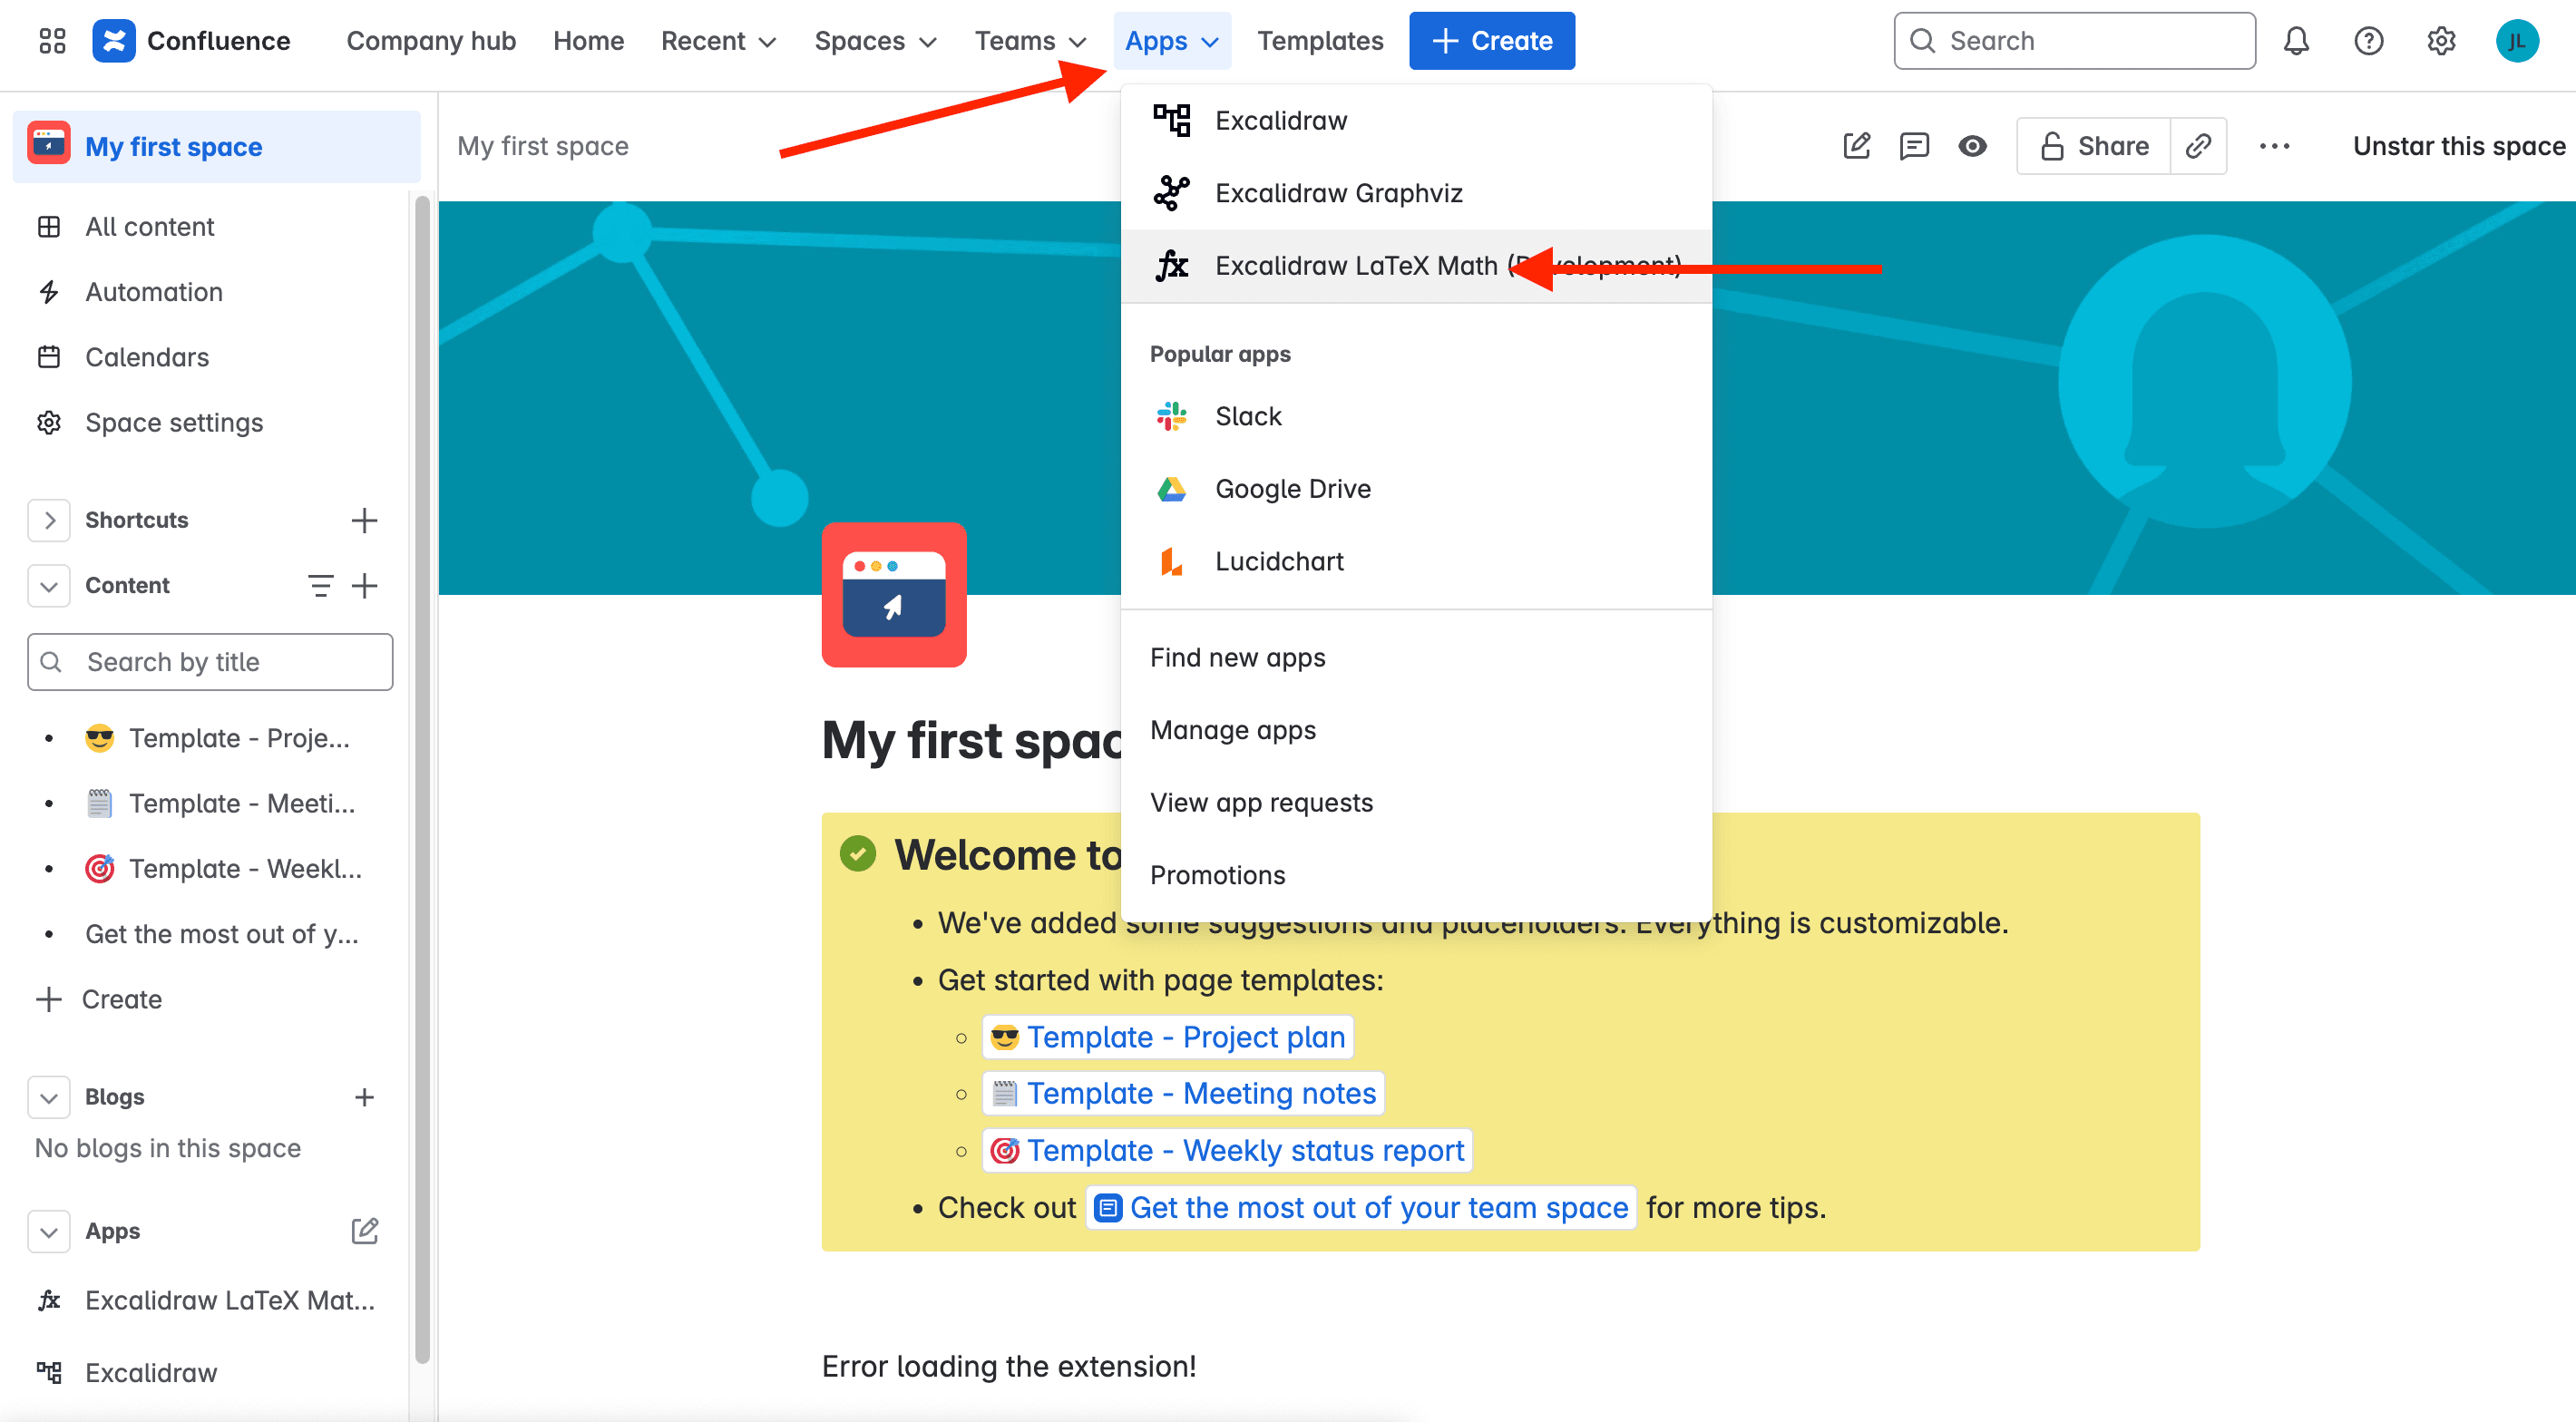The height and width of the screenshot is (1422, 2576).
Task: Open Calendars in the sidebar
Action: coord(210,357)
